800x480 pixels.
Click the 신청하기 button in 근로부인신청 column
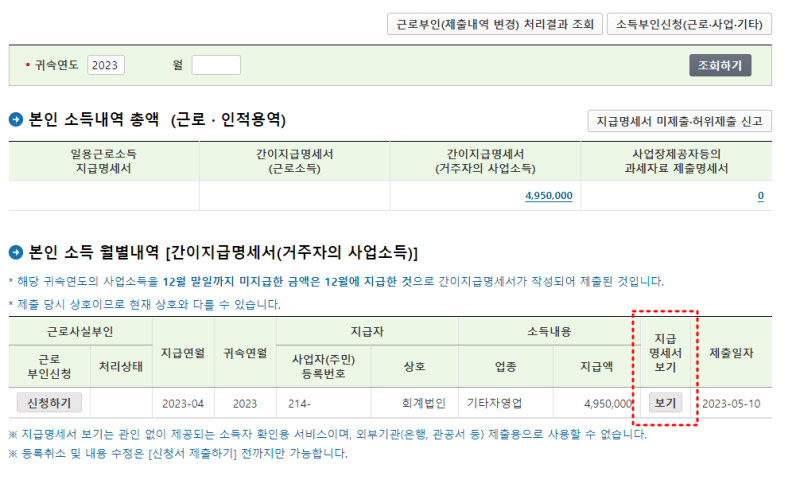pos(49,403)
